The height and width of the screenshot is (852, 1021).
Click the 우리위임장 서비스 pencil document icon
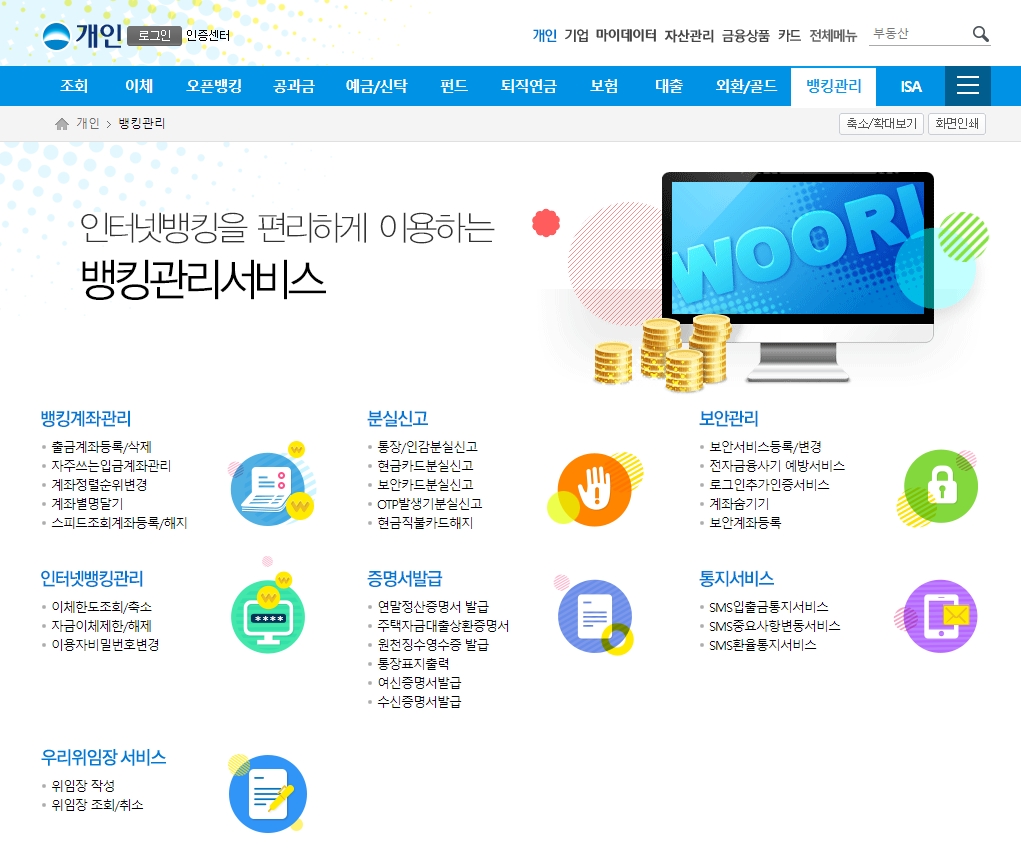[x=267, y=793]
